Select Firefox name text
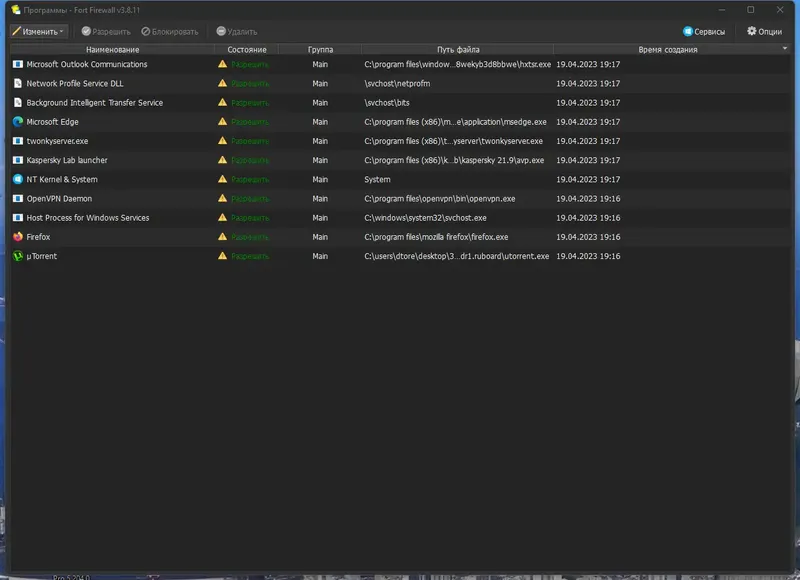This screenshot has width=800, height=580. tap(38, 237)
